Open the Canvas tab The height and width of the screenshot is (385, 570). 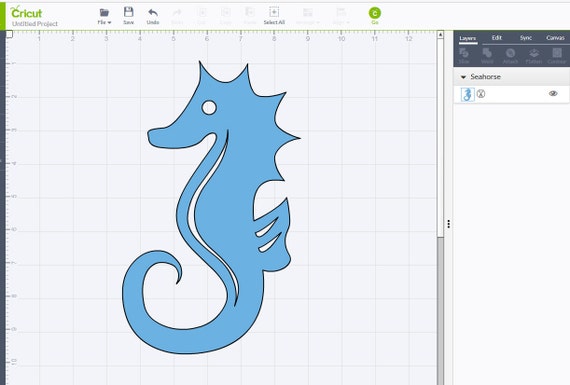[555, 38]
